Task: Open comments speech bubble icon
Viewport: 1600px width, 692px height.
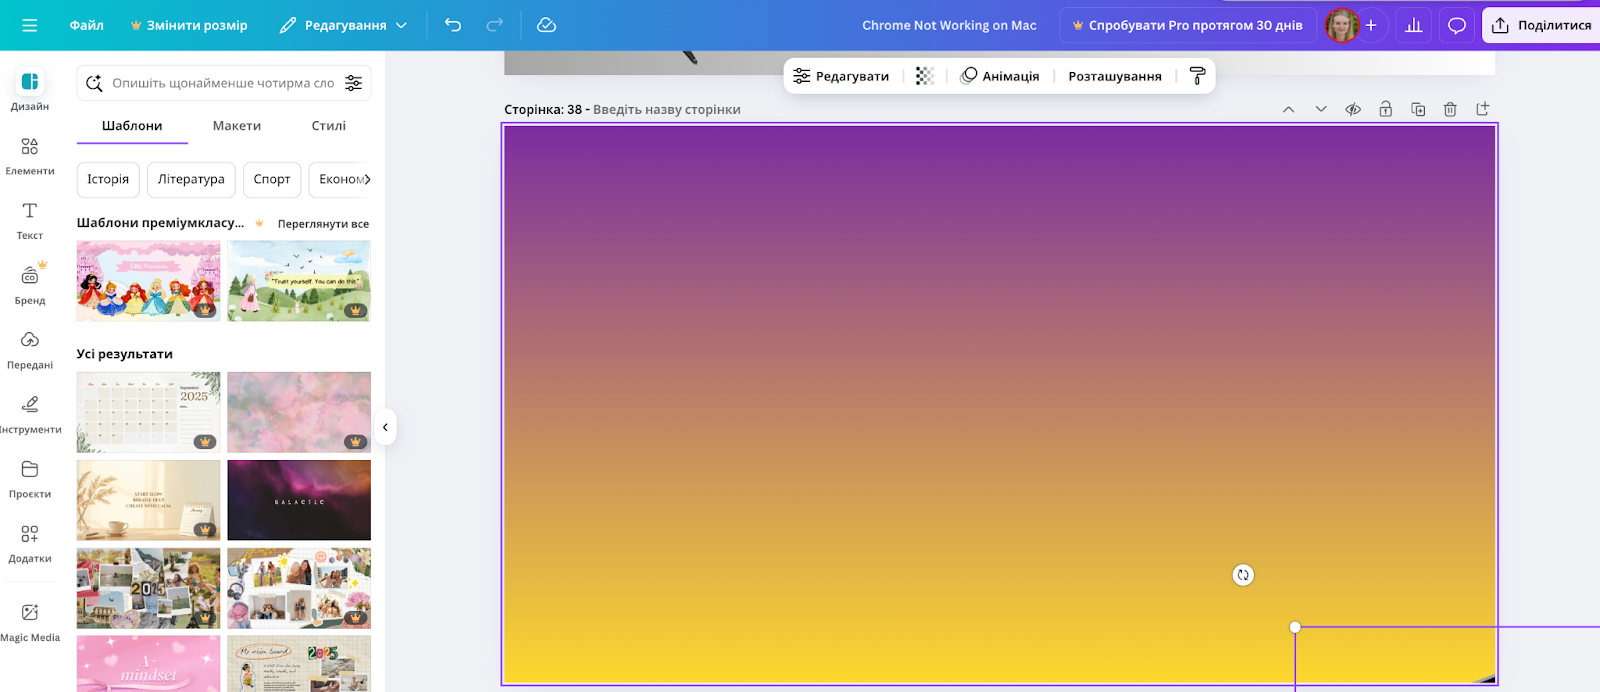Action: click(1457, 25)
